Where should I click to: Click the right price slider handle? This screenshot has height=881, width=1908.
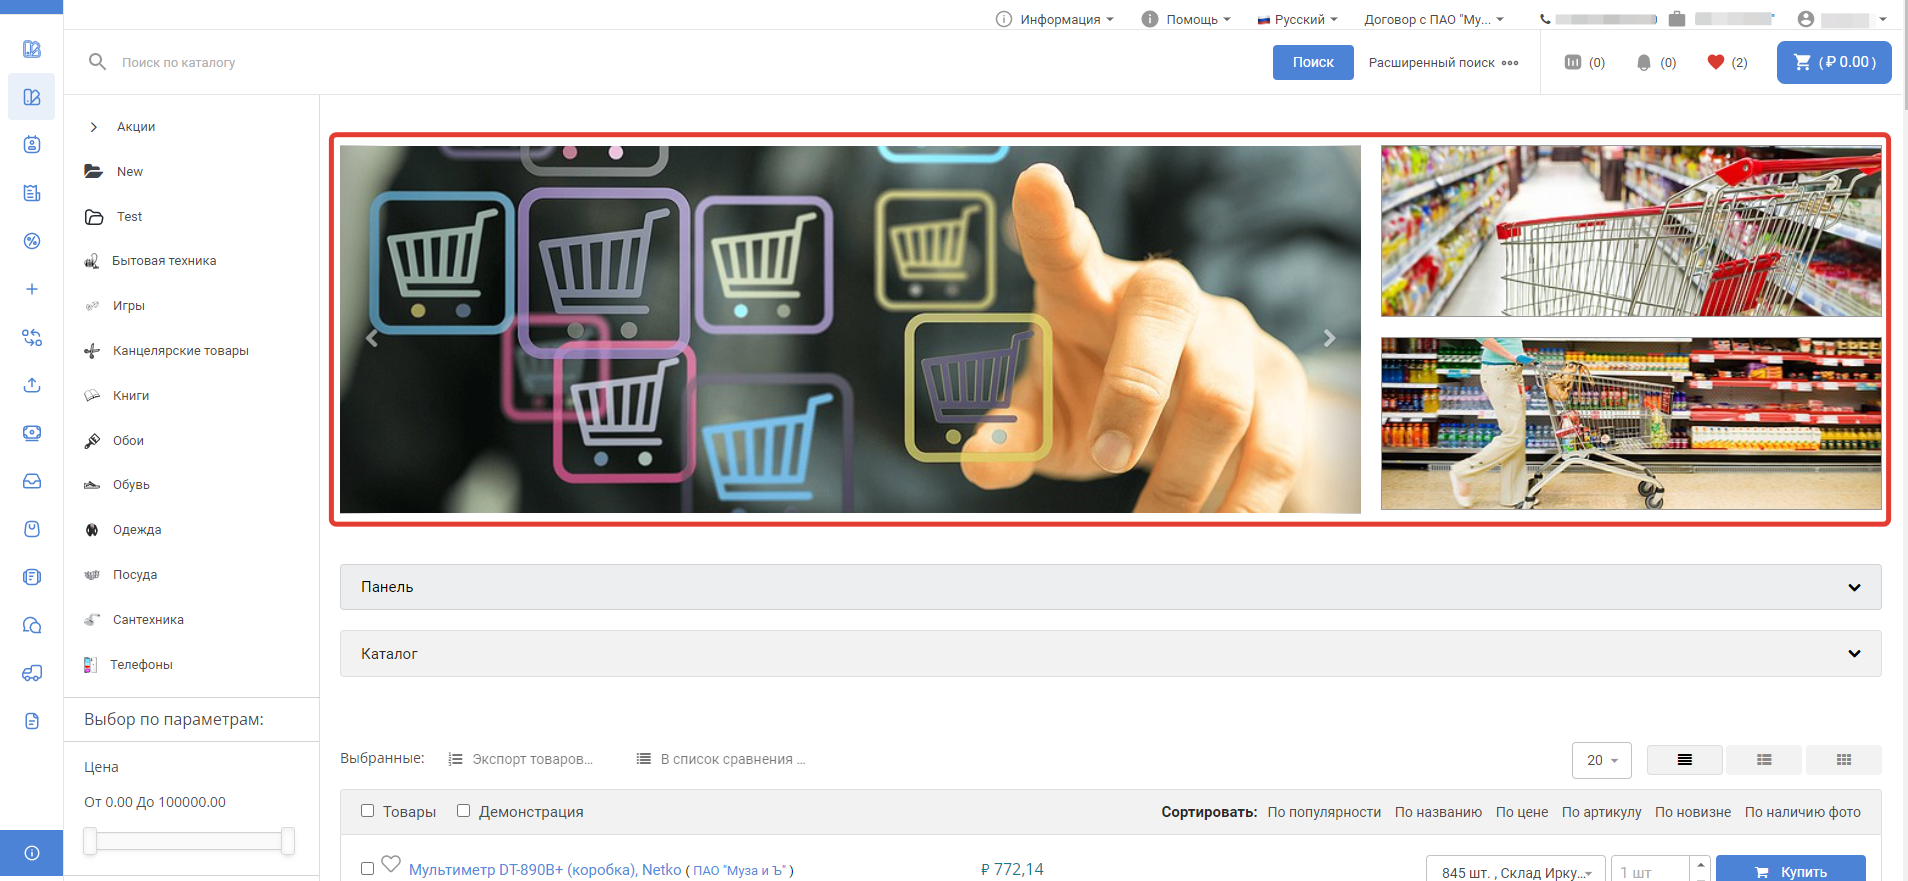(288, 841)
